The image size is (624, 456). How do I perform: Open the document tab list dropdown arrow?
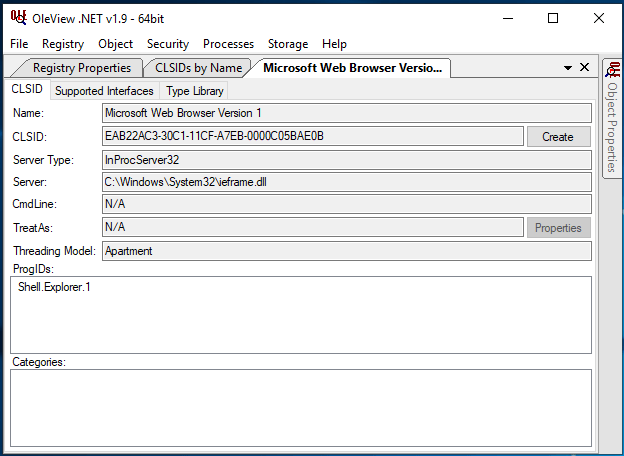tap(568, 68)
